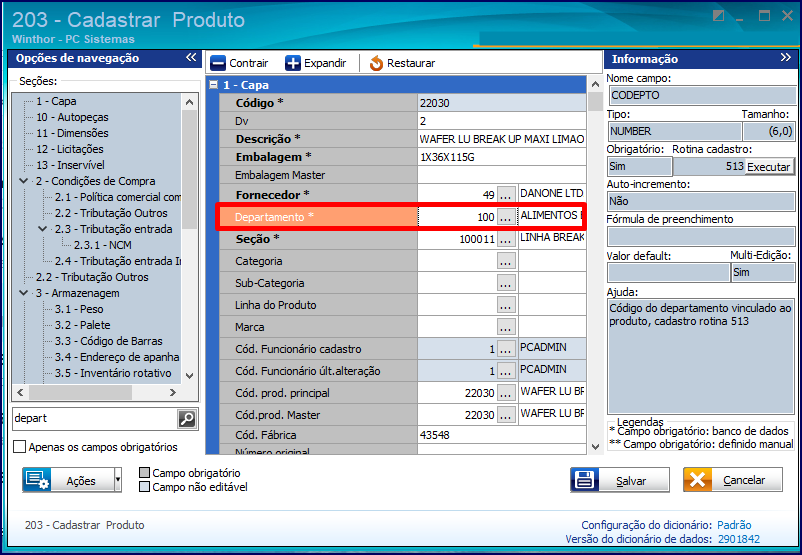Select '3.5 - Inventário rotativo' tree item
This screenshot has width=802, height=555.
pos(113,373)
